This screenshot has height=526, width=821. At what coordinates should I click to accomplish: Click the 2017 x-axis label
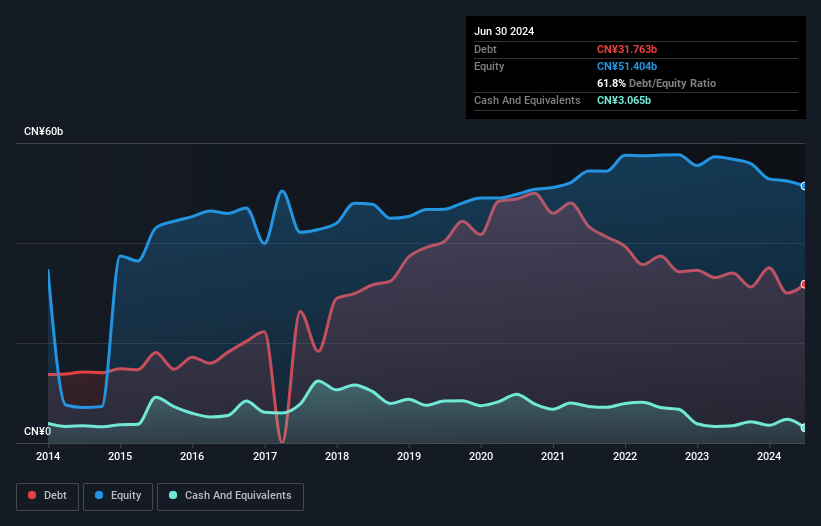coord(264,456)
